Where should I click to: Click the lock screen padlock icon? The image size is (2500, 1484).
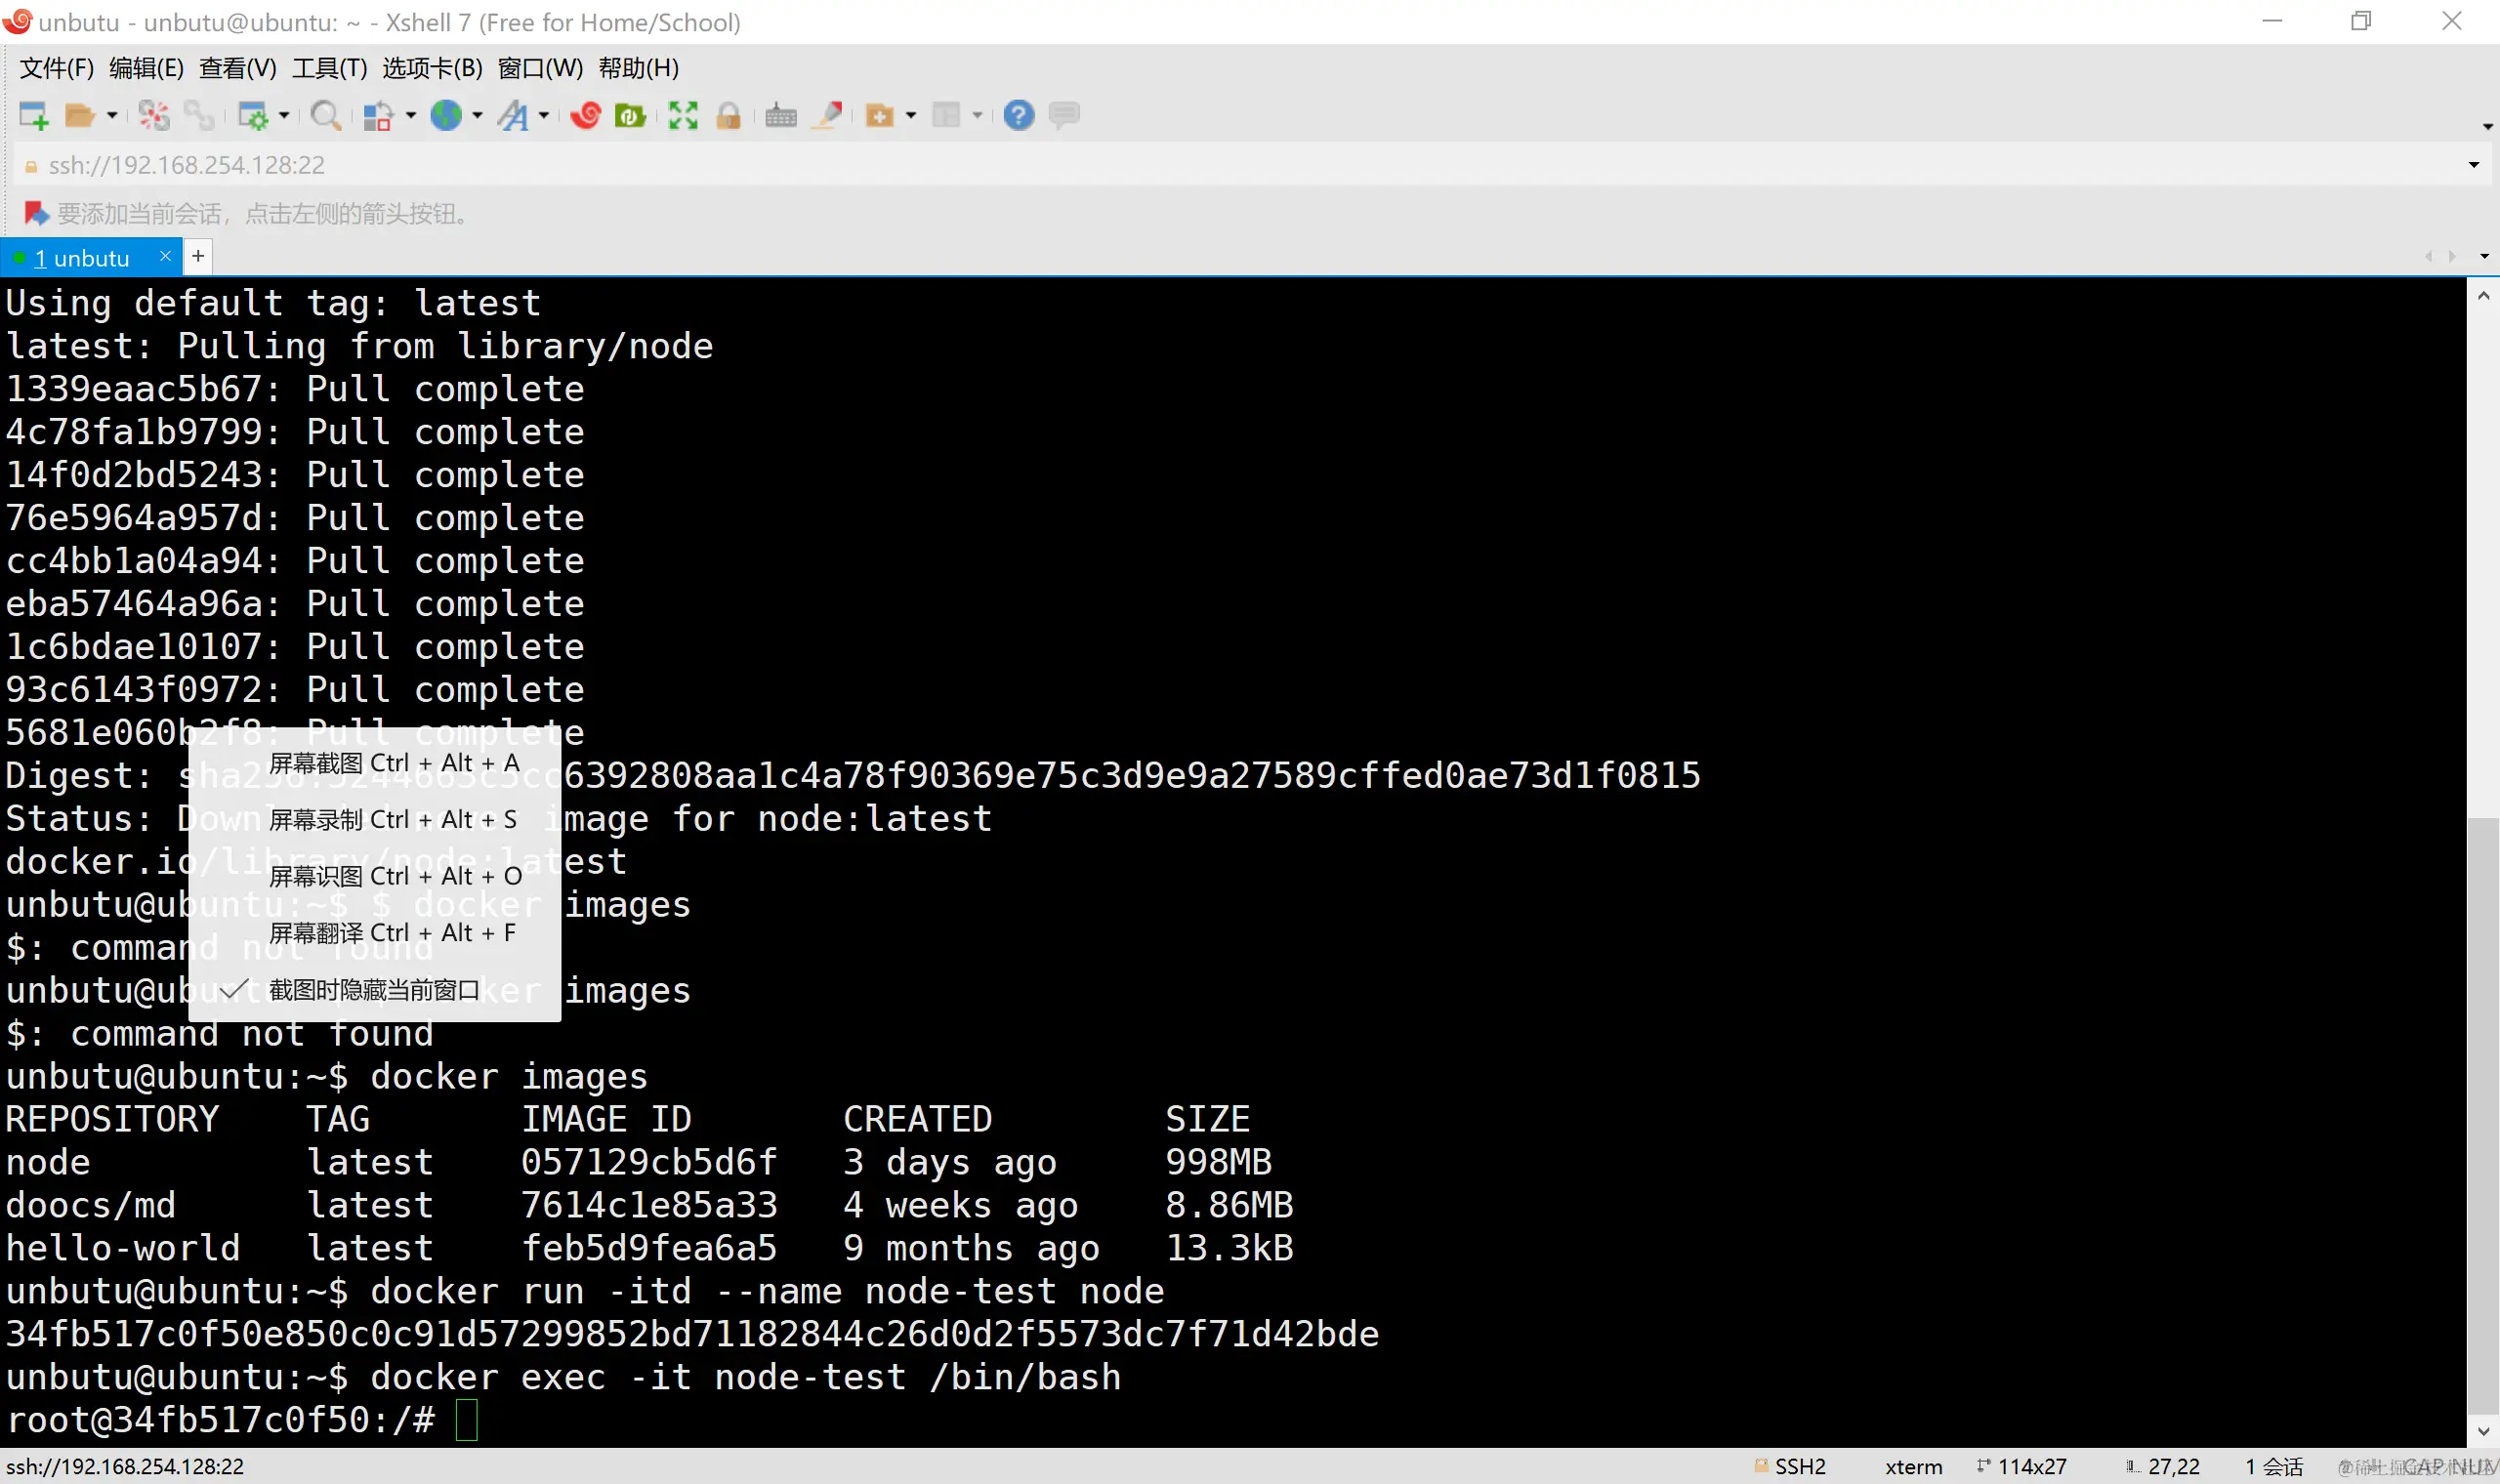point(729,116)
